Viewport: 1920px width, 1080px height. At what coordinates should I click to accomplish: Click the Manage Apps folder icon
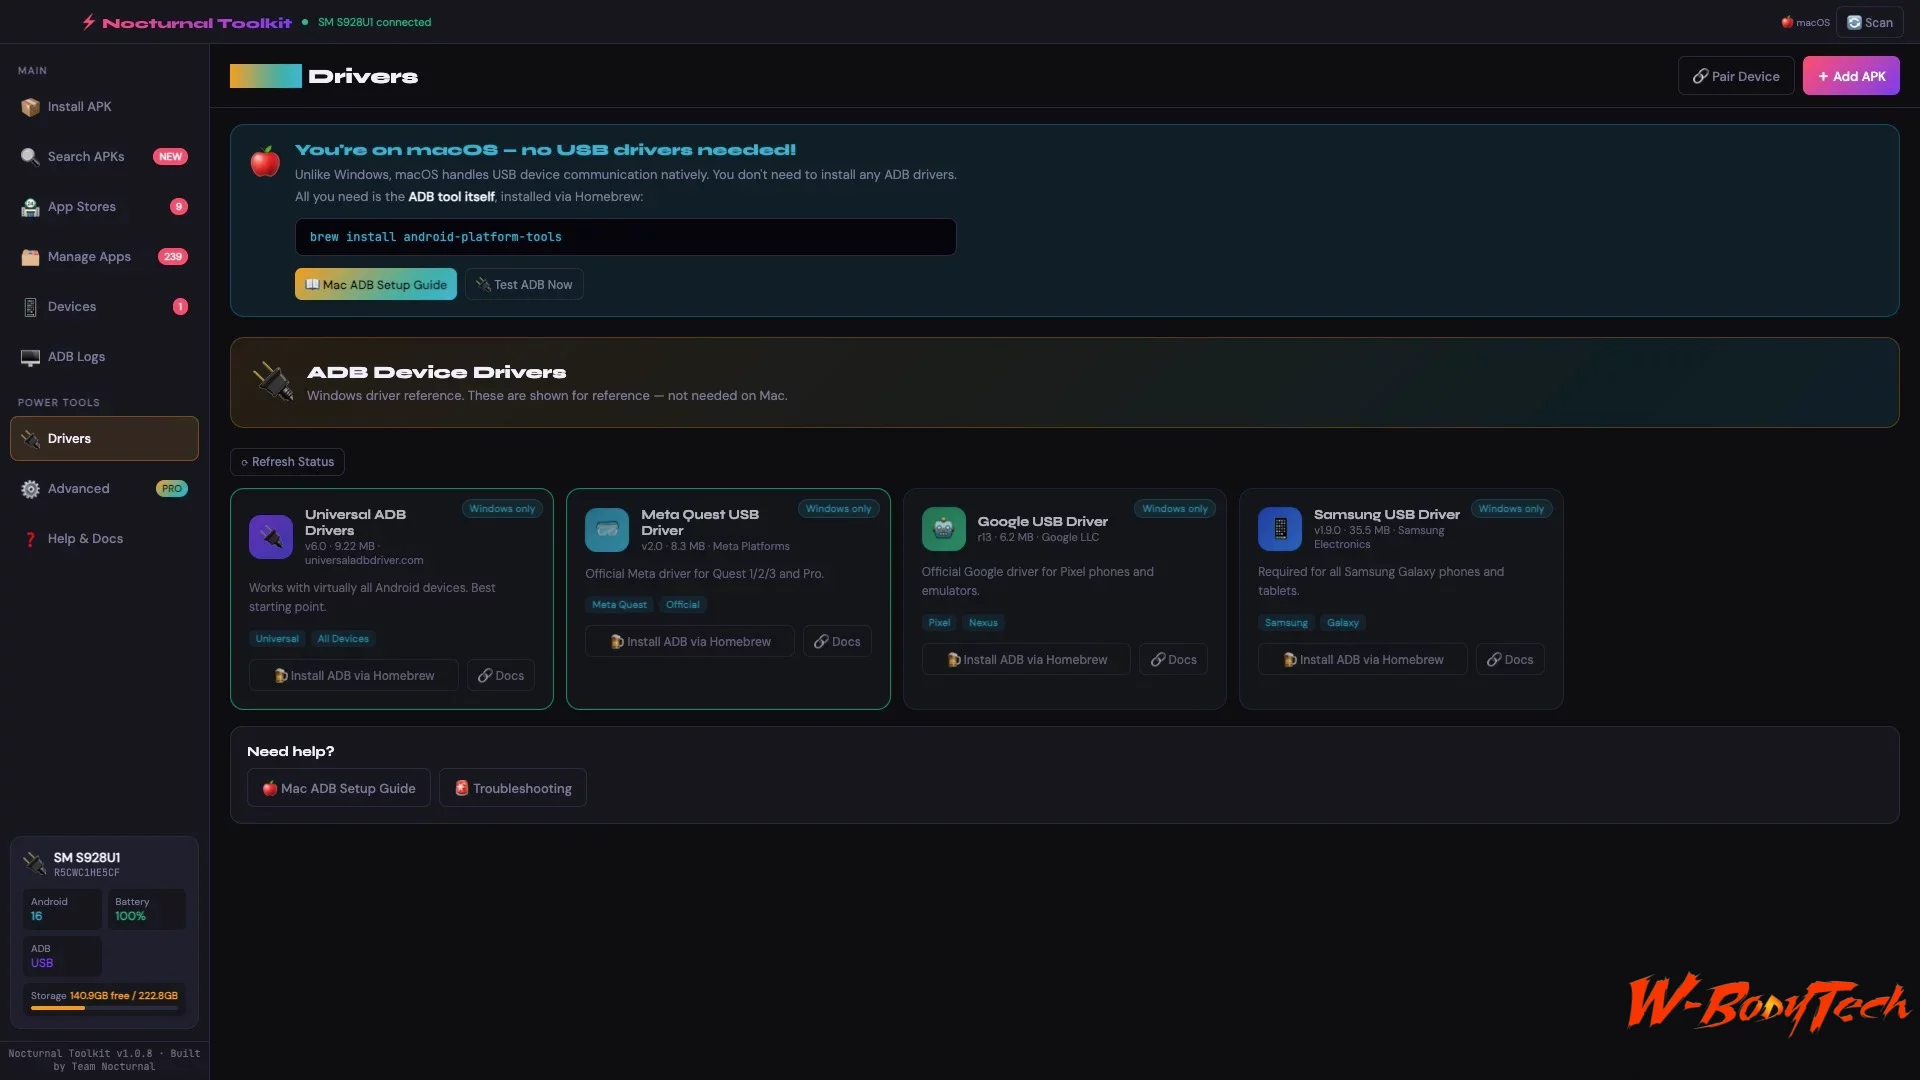tap(31, 257)
